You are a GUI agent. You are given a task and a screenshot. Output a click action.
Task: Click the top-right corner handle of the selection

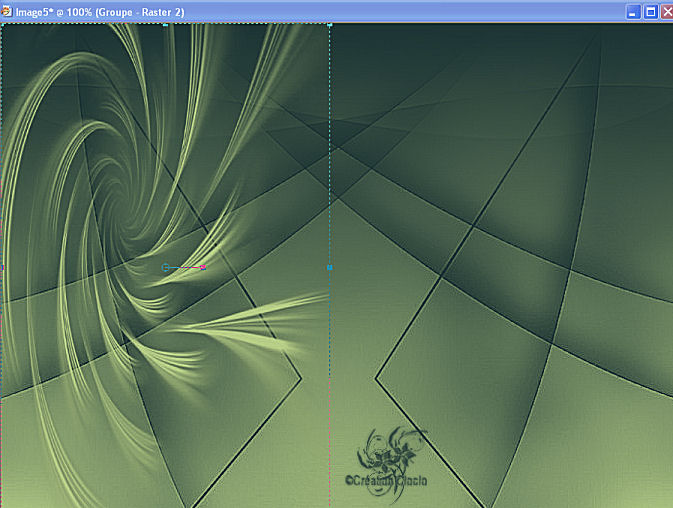click(329, 25)
